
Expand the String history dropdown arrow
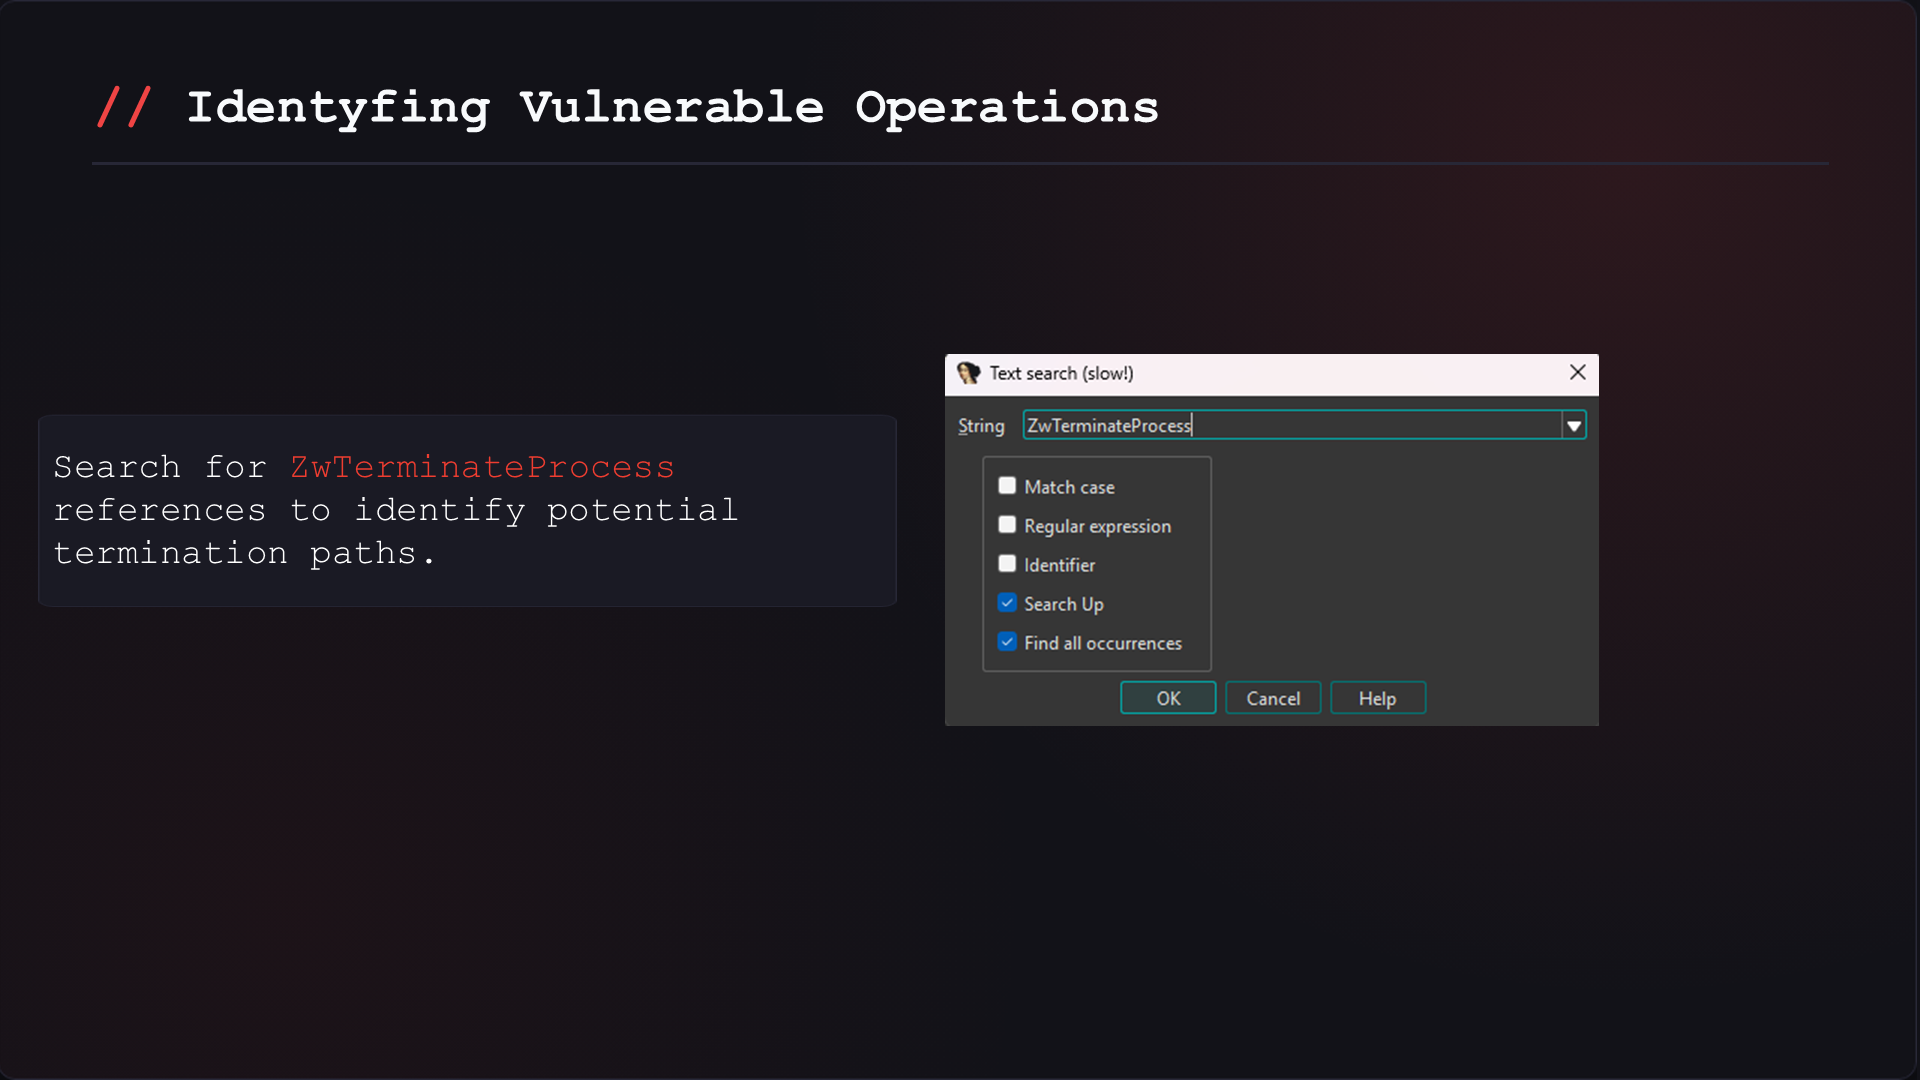[x=1574, y=426]
